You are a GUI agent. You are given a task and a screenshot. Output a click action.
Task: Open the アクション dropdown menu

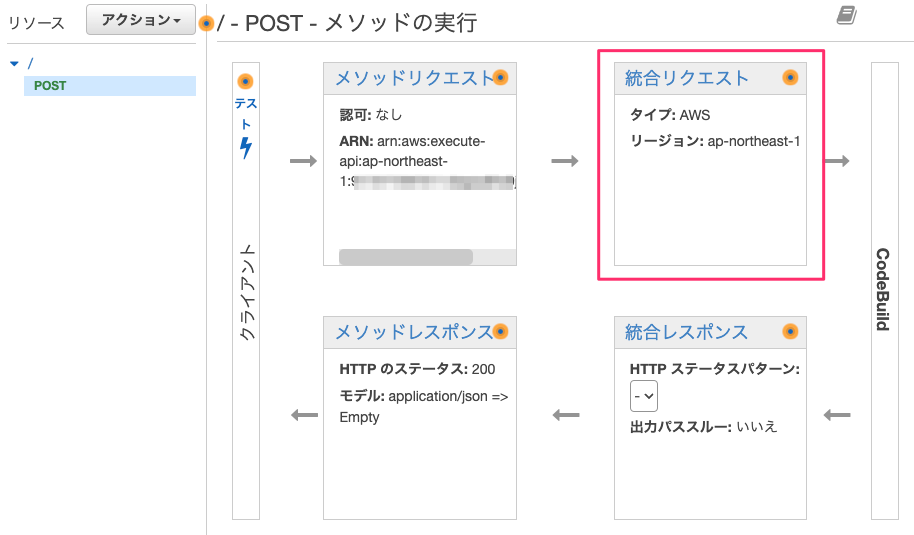141,20
